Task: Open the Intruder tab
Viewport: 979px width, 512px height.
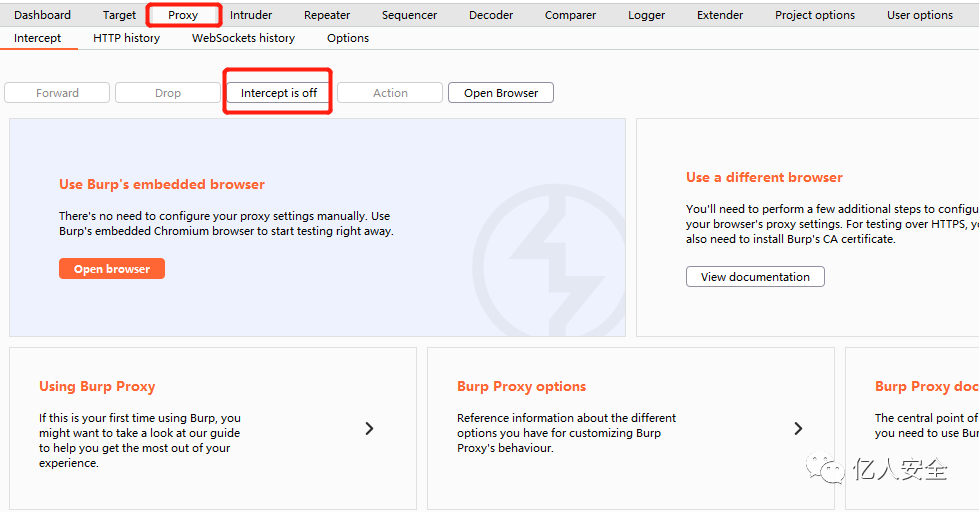Action: [x=251, y=15]
